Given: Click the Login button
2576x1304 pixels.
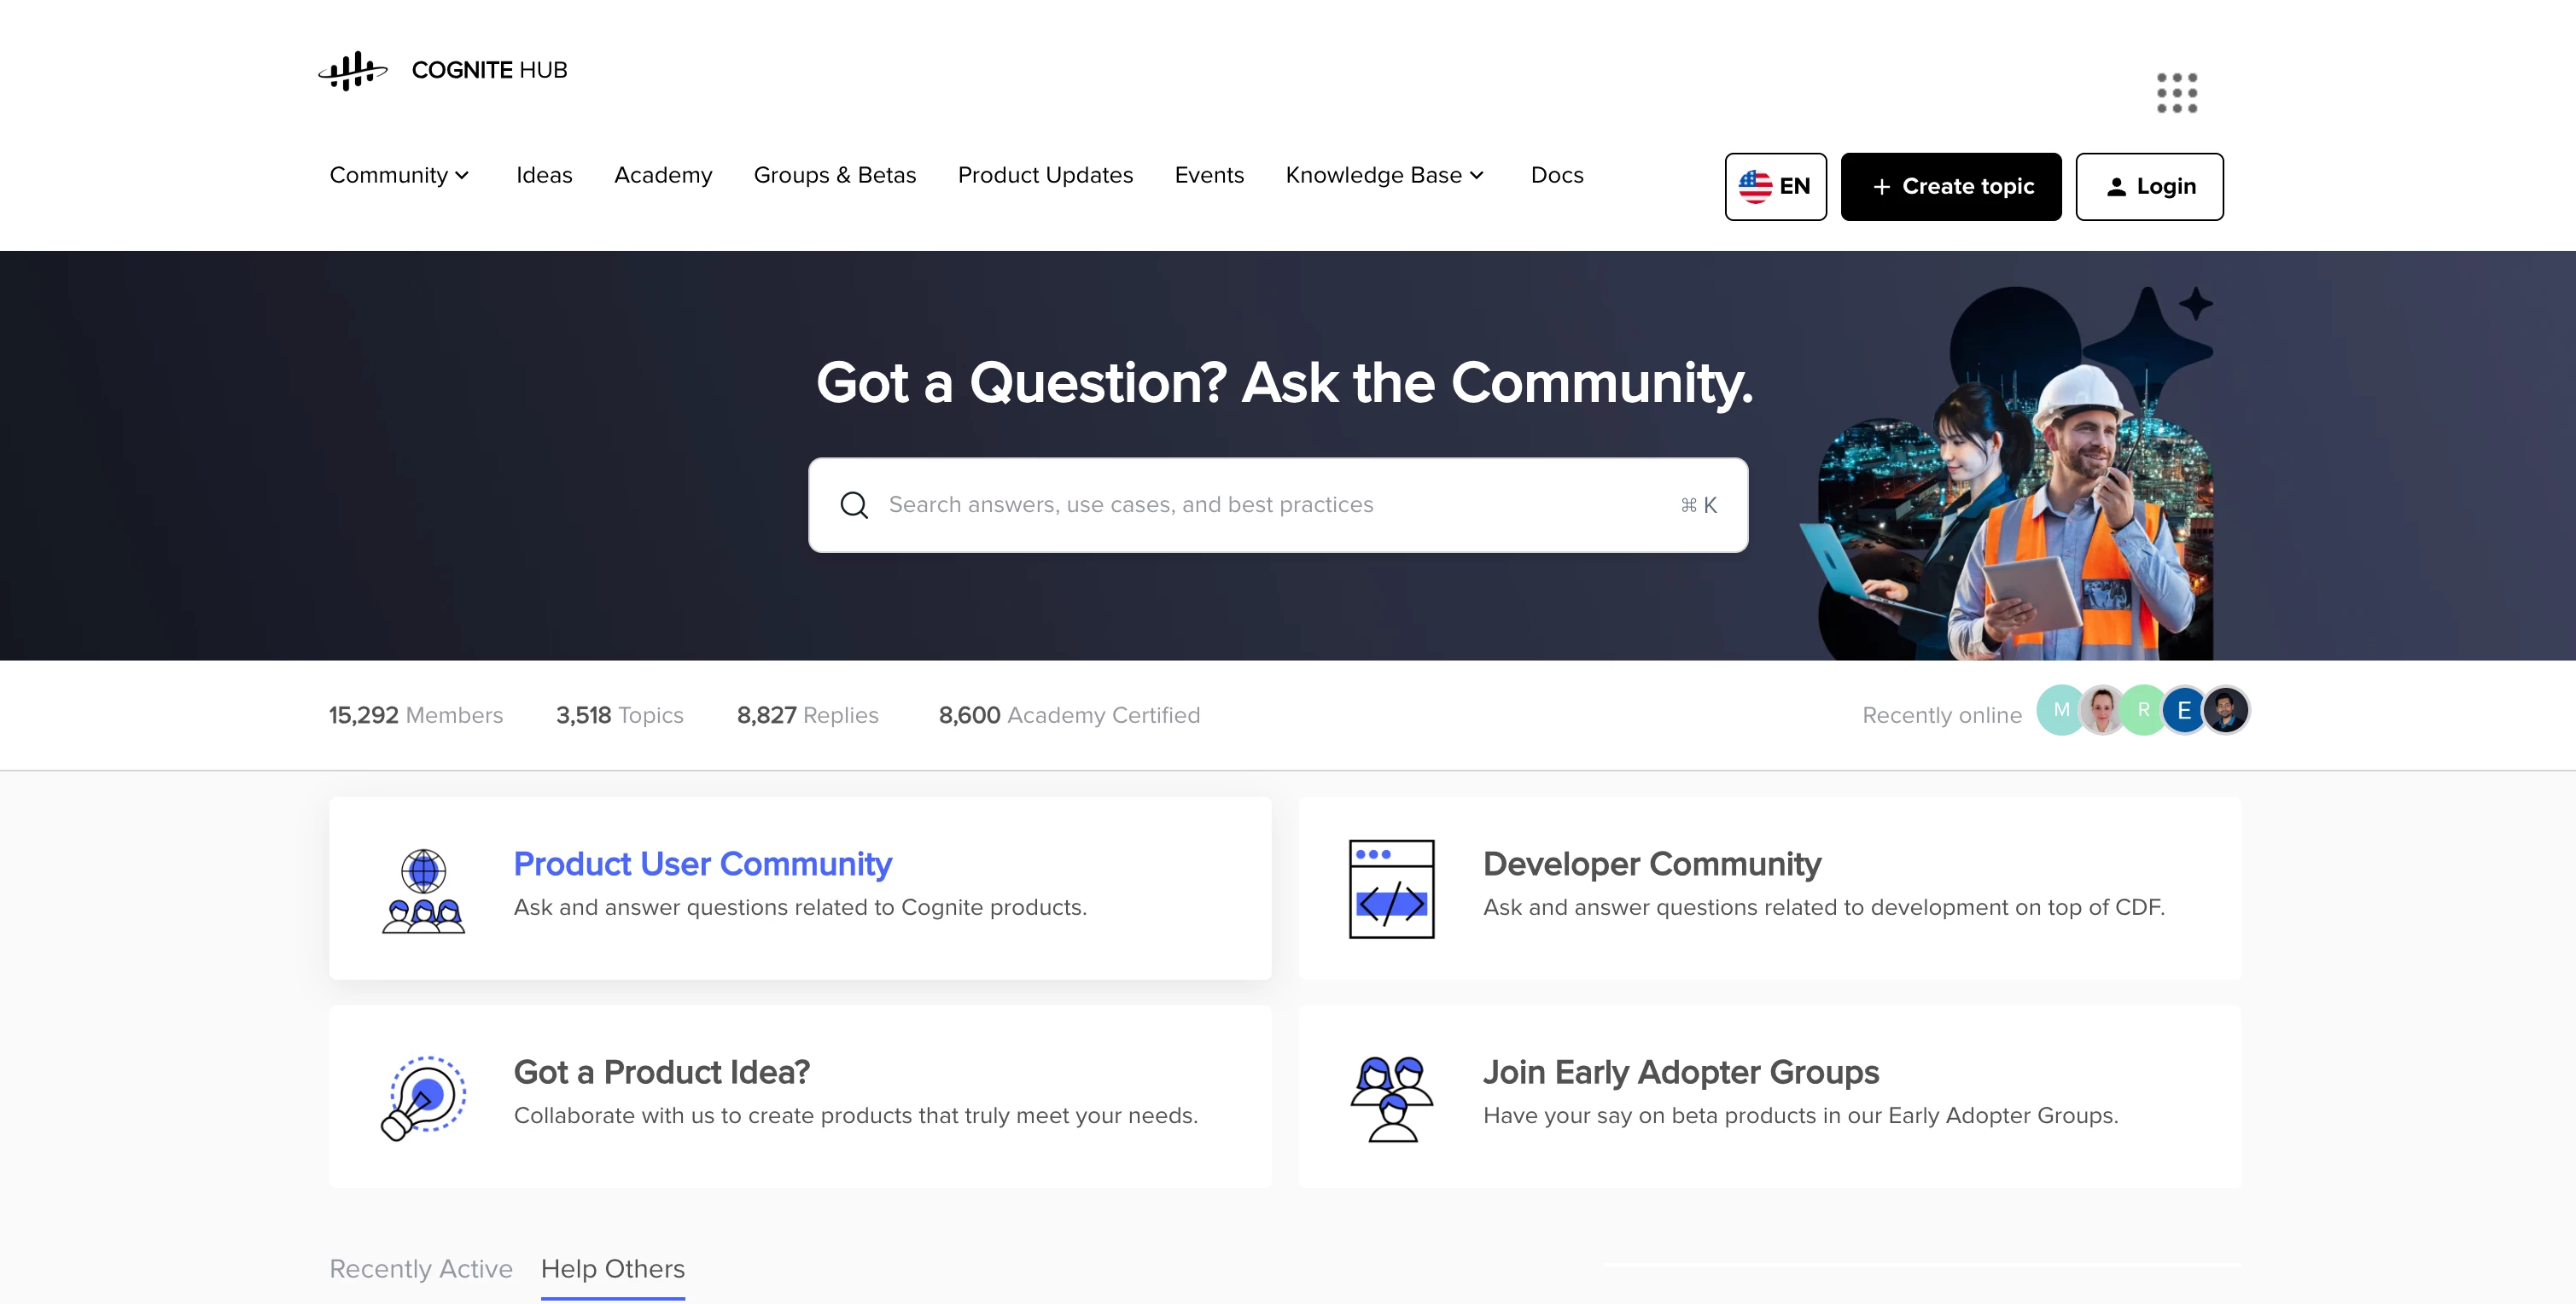Looking at the screenshot, I should [x=2149, y=187].
